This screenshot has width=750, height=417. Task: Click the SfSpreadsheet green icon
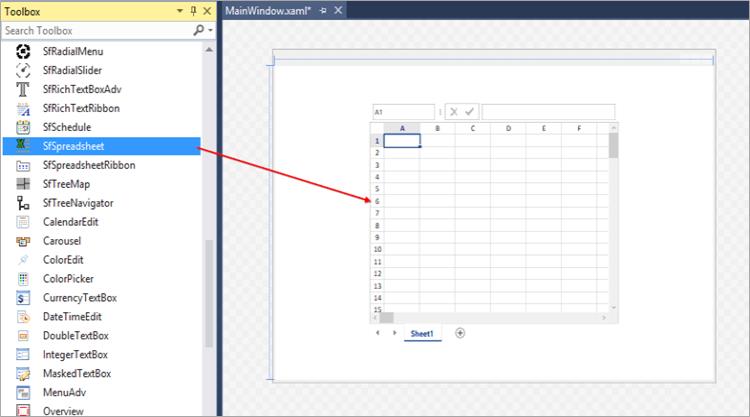(23, 146)
